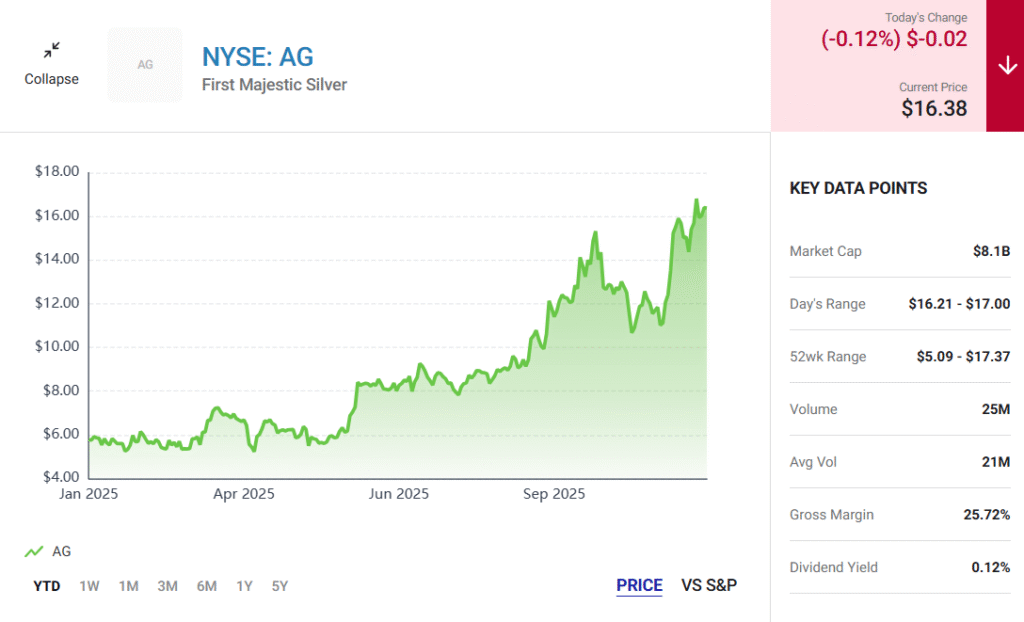The width and height of the screenshot is (1024, 622).
Task: Show the 5Y price history
Action: click(x=280, y=586)
